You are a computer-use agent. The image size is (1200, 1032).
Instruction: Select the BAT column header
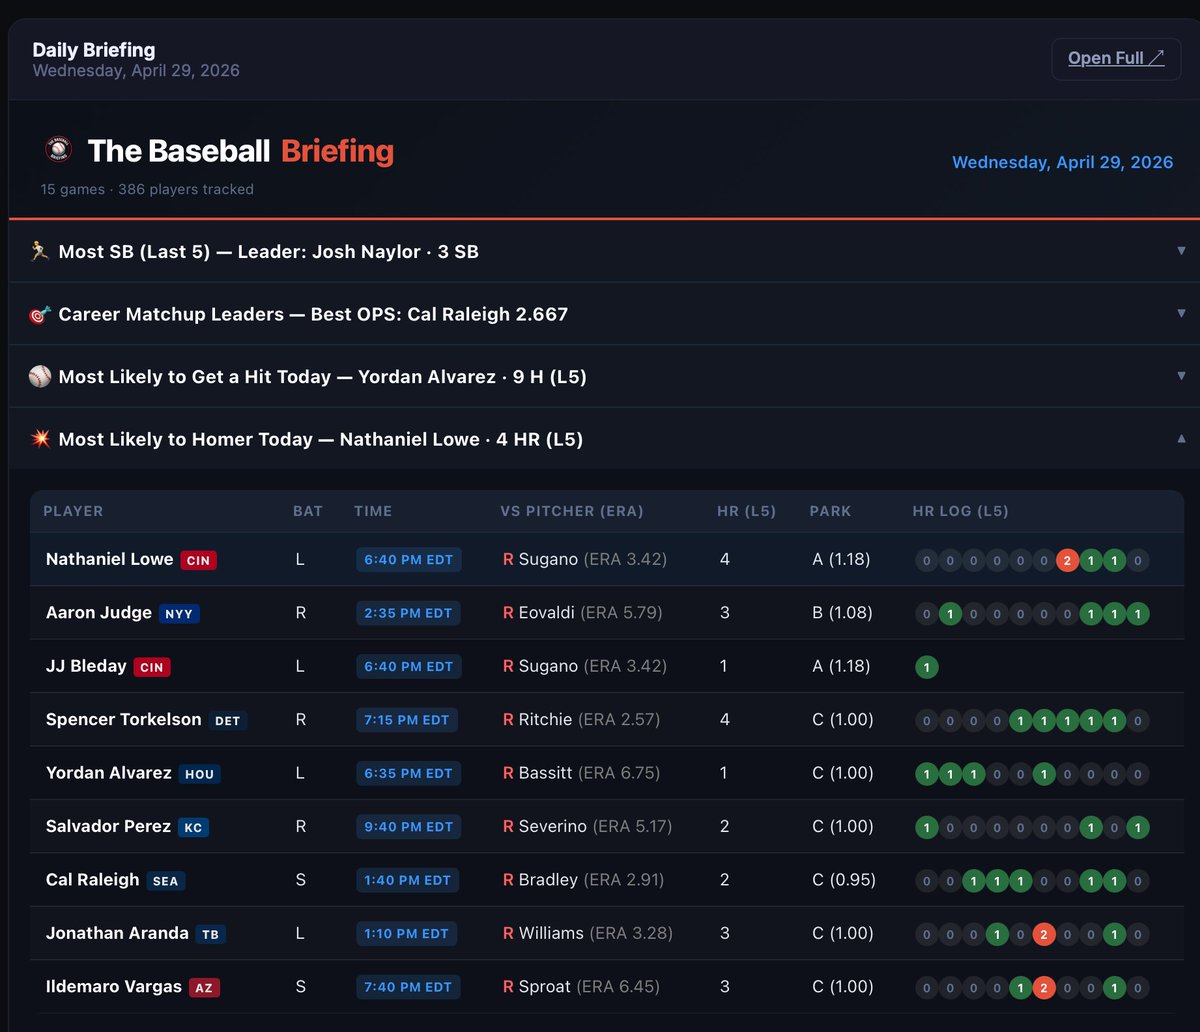pos(308,511)
